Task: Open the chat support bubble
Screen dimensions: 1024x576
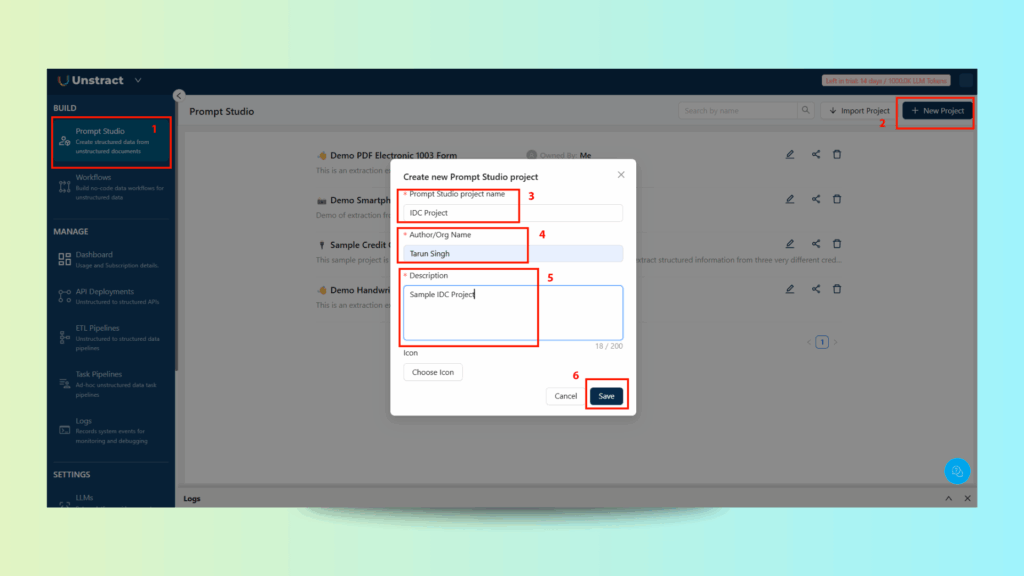Action: 957,471
